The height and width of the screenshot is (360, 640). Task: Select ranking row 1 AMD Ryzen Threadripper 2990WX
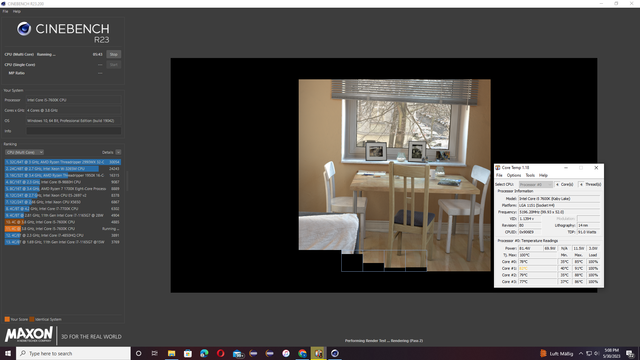(x=62, y=162)
